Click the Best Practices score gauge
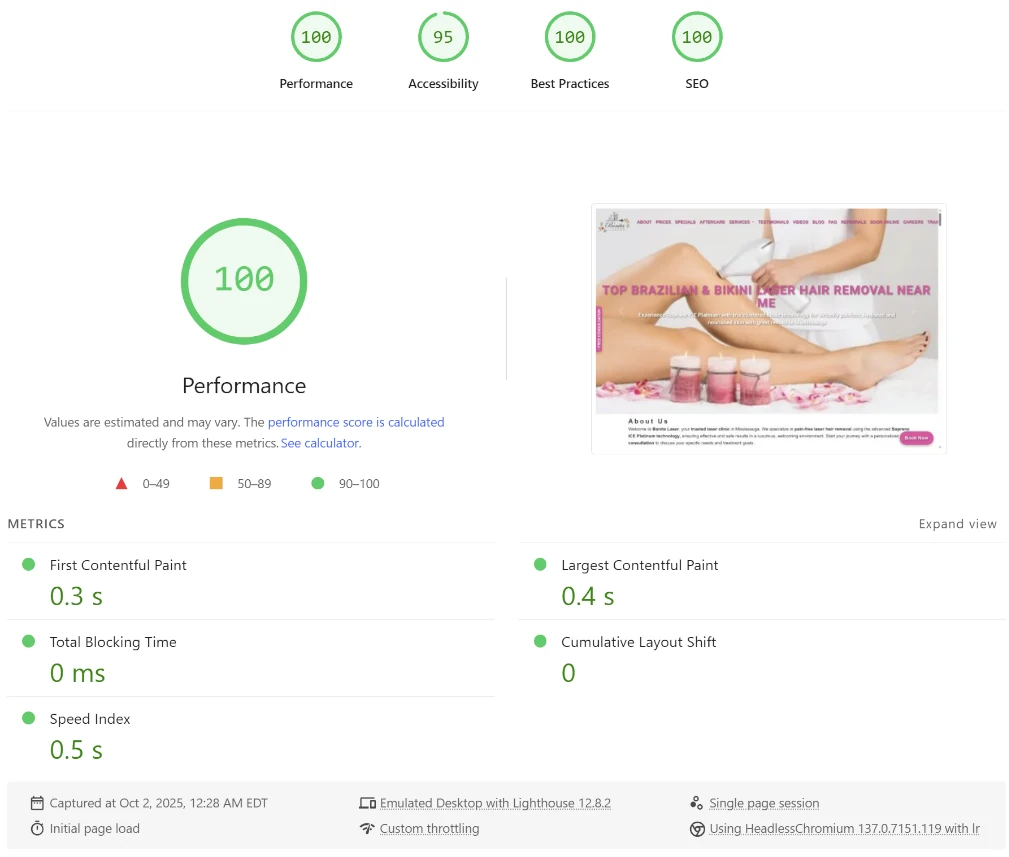 pyautogui.click(x=569, y=37)
